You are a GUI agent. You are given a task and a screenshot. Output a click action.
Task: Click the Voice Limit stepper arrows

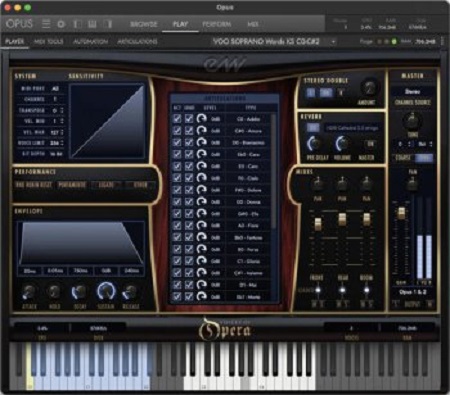(x=62, y=143)
